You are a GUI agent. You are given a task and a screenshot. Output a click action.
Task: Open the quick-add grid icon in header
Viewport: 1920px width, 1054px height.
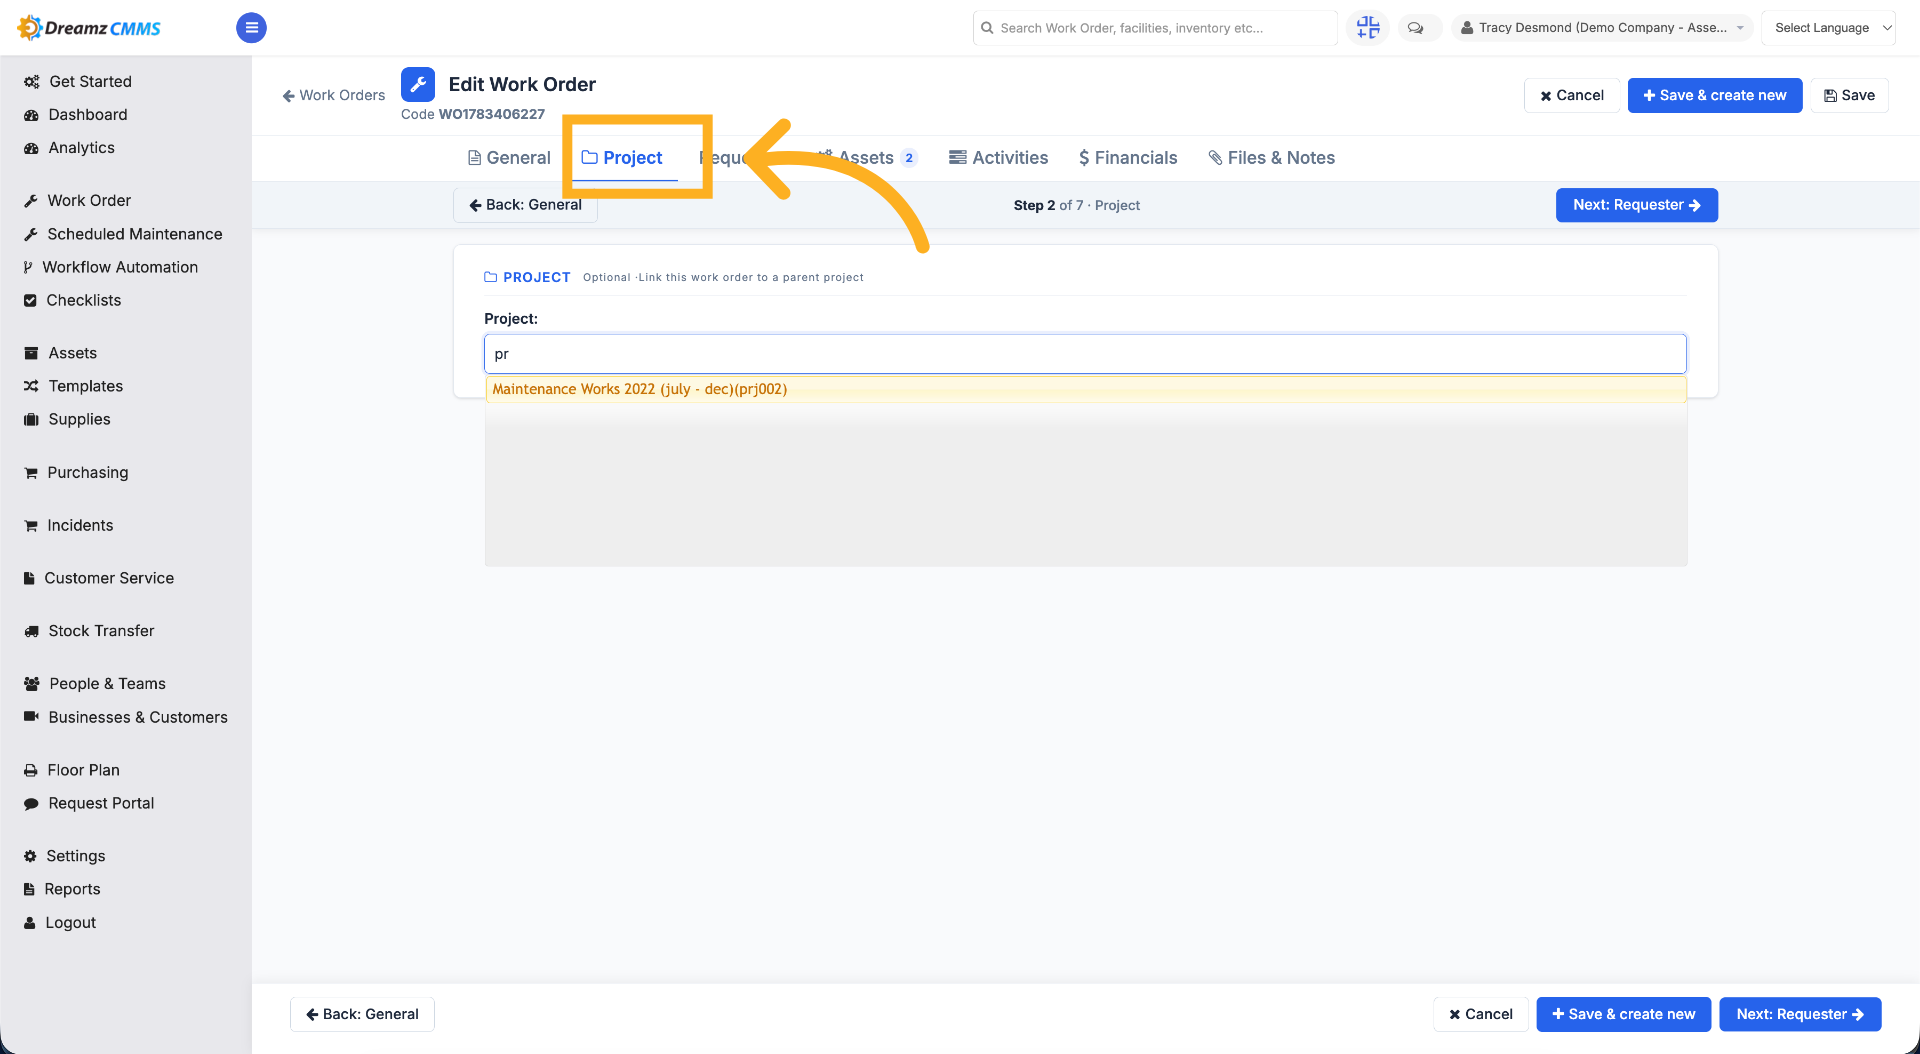pyautogui.click(x=1368, y=28)
